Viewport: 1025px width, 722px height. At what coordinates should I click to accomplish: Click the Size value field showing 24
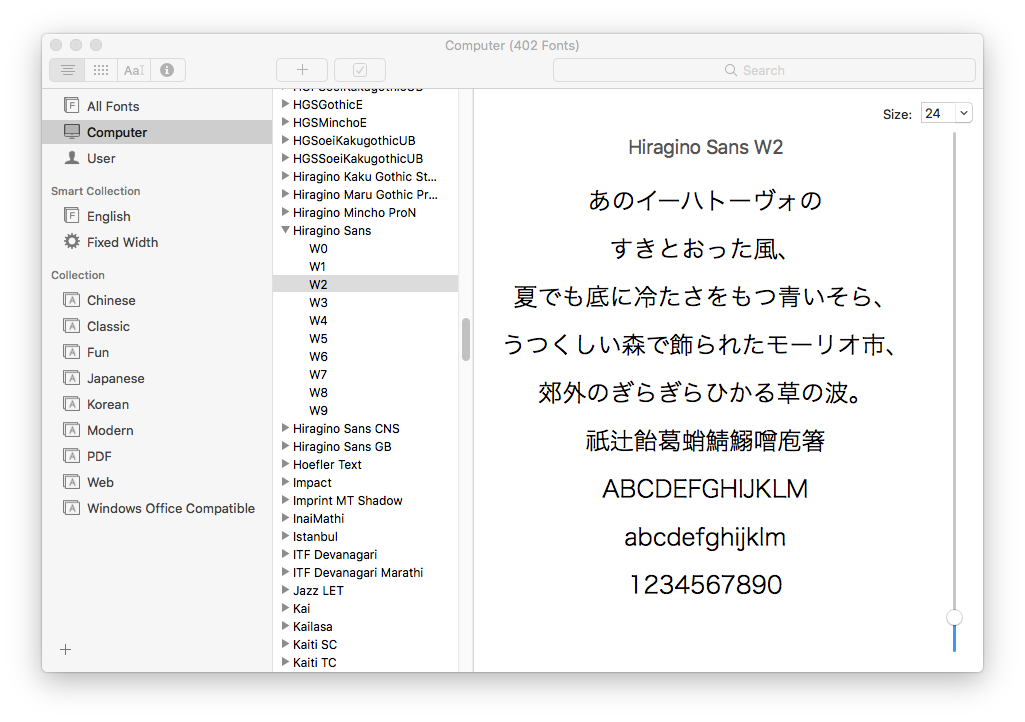[x=938, y=113]
